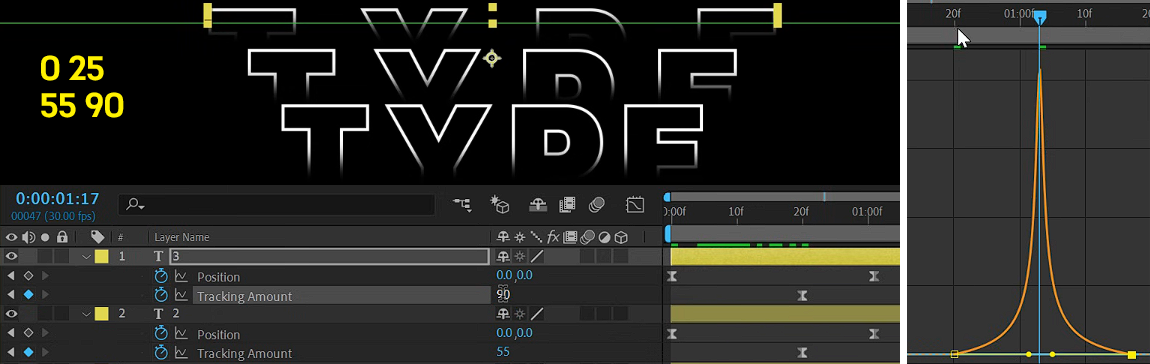Click the text layer T icon of layer 3

[158, 256]
